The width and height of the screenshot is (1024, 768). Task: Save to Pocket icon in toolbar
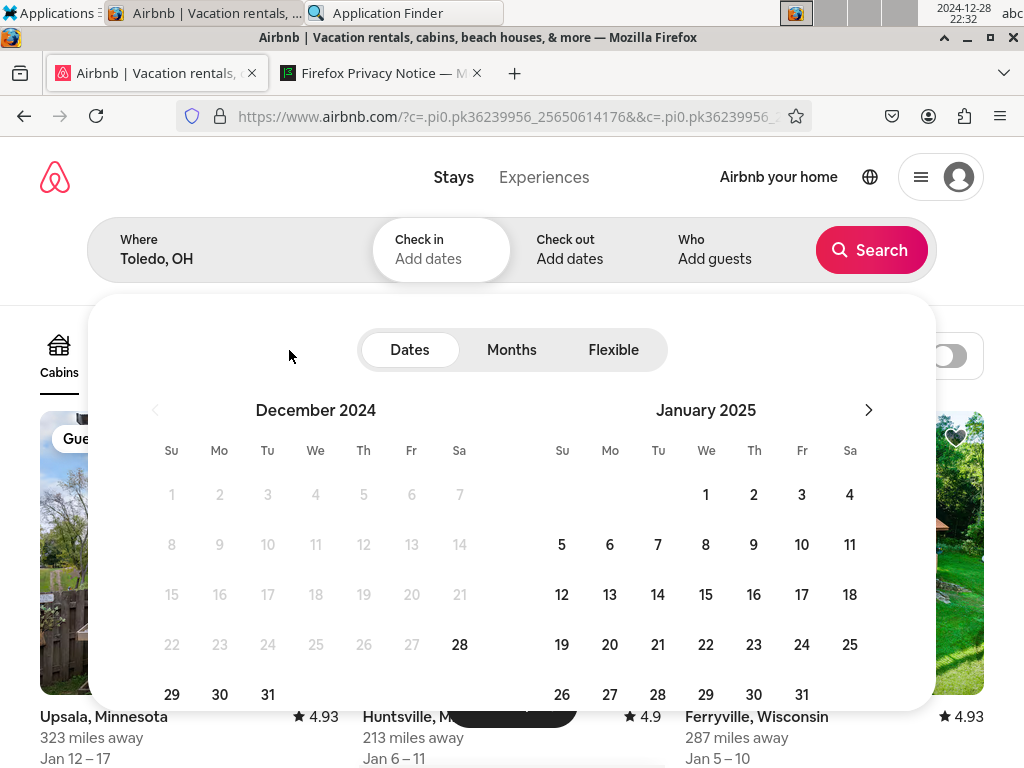click(892, 116)
